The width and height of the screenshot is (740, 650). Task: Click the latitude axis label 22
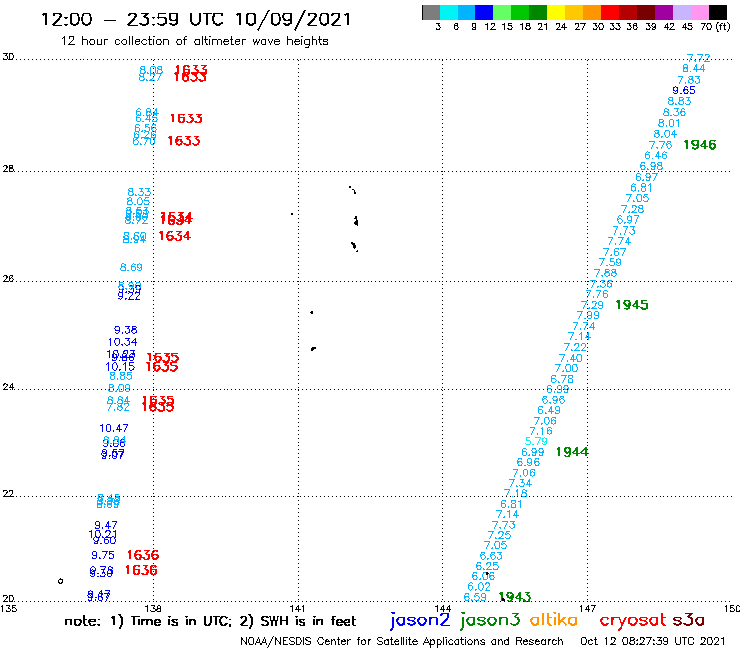[x=8, y=493]
